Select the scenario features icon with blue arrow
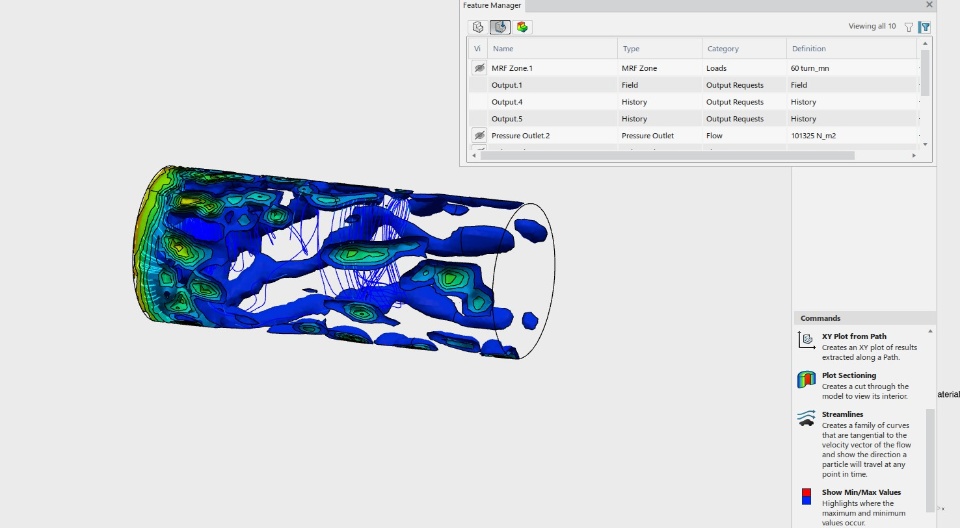960x528 pixels. coord(500,27)
